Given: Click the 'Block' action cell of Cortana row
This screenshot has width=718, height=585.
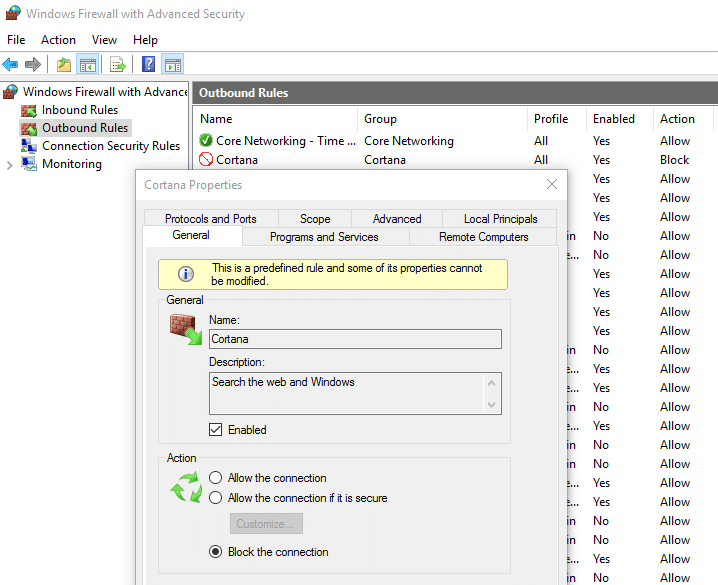Looking at the screenshot, I should click(674, 160).
